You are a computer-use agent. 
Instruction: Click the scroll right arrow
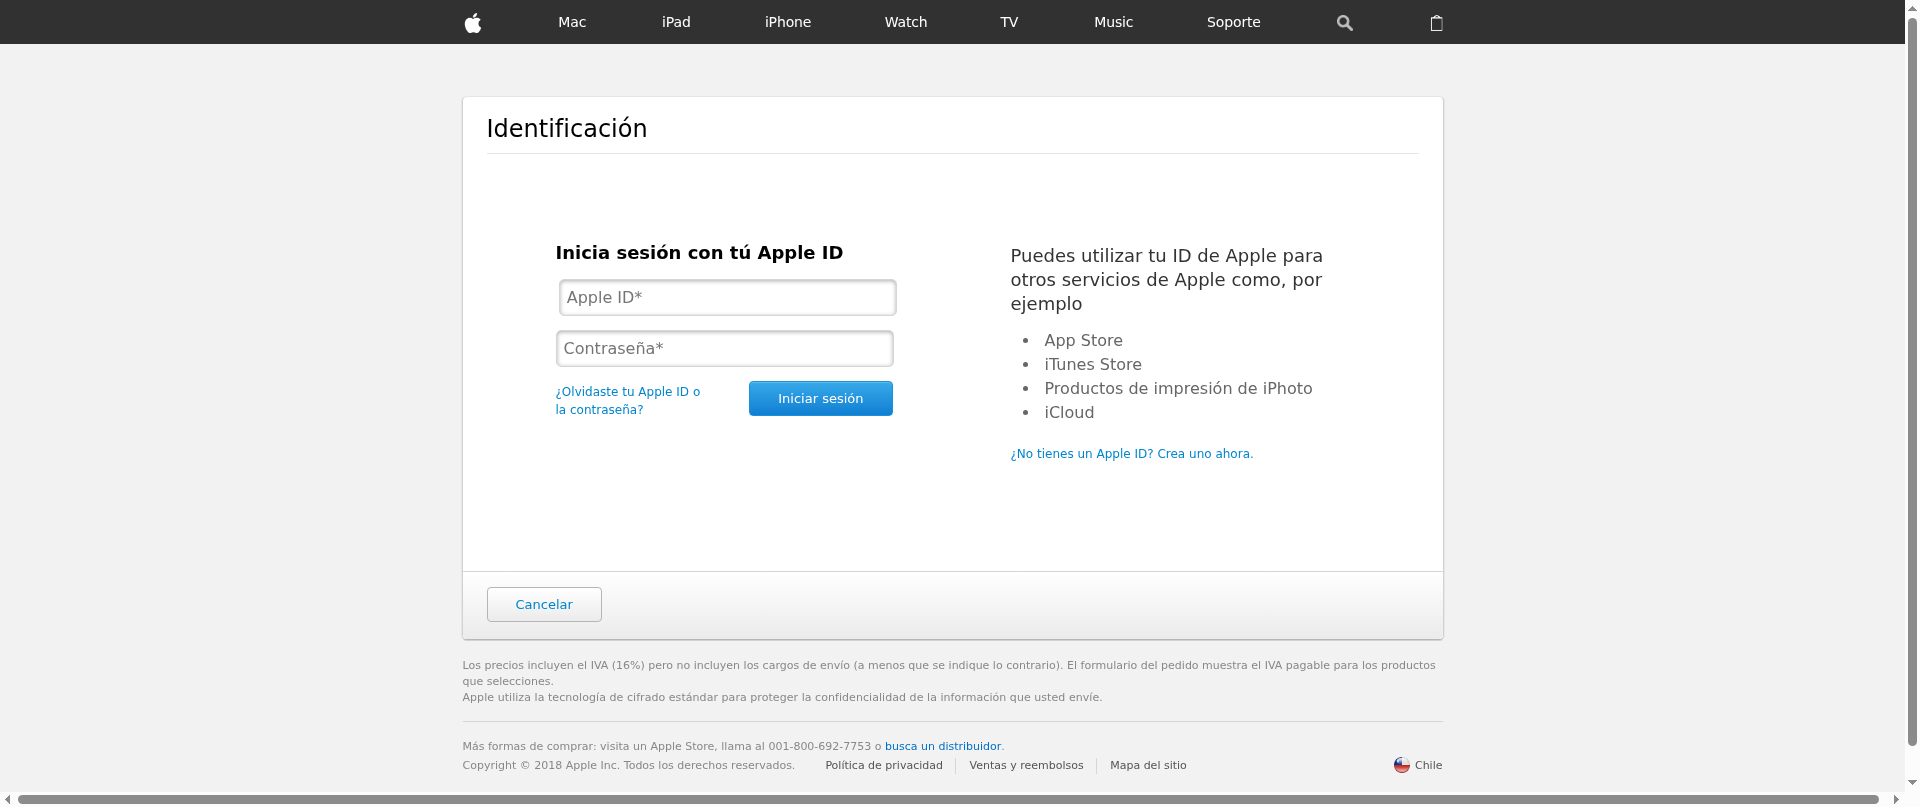coord(1896,799)
